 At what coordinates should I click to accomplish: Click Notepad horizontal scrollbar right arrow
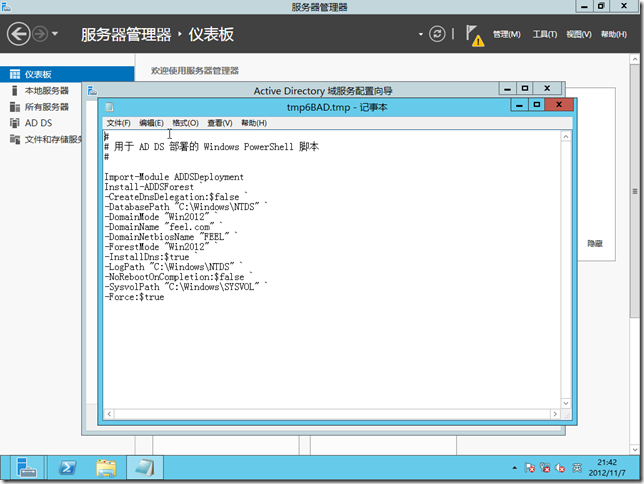point(555,414)
